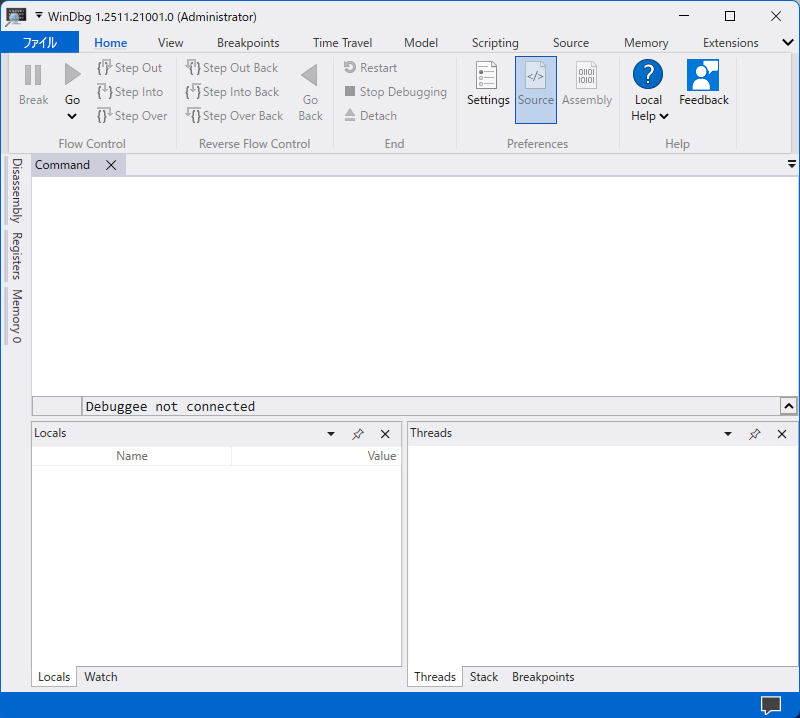Screen dimensions: 800x718
Task: Click the Go play icon
Action: [72, 75]
